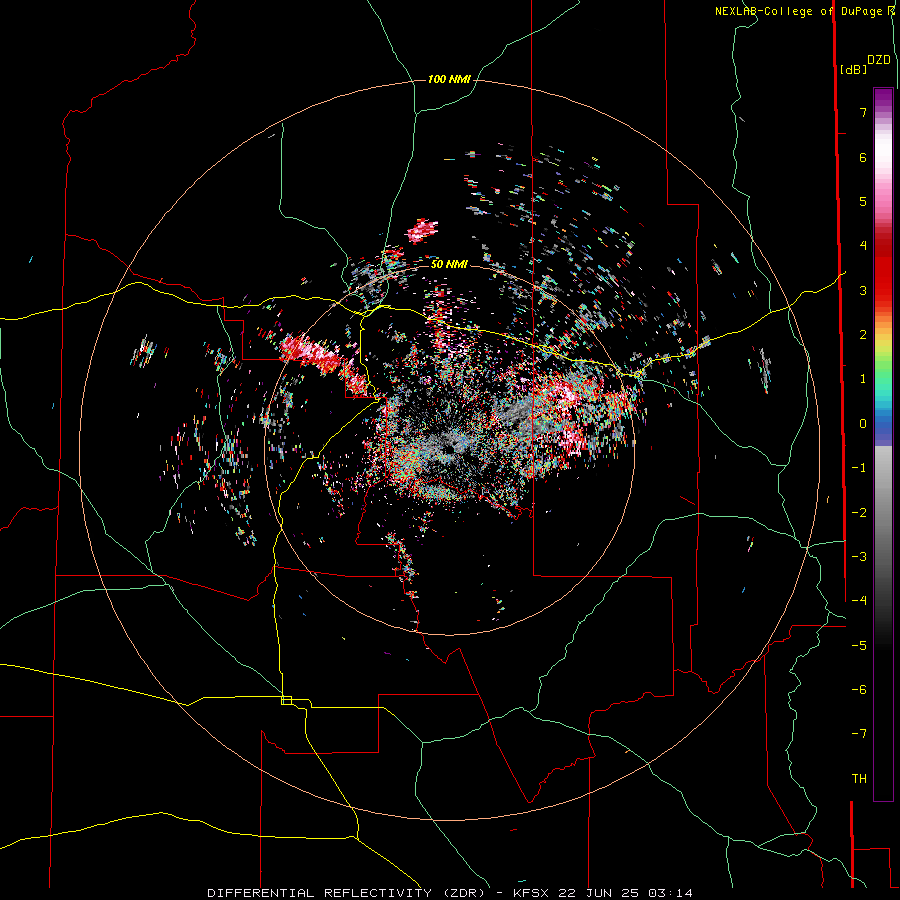Click the 50 NMI range ring label
The height and width of the screenshot is (900, 900).
449,264
